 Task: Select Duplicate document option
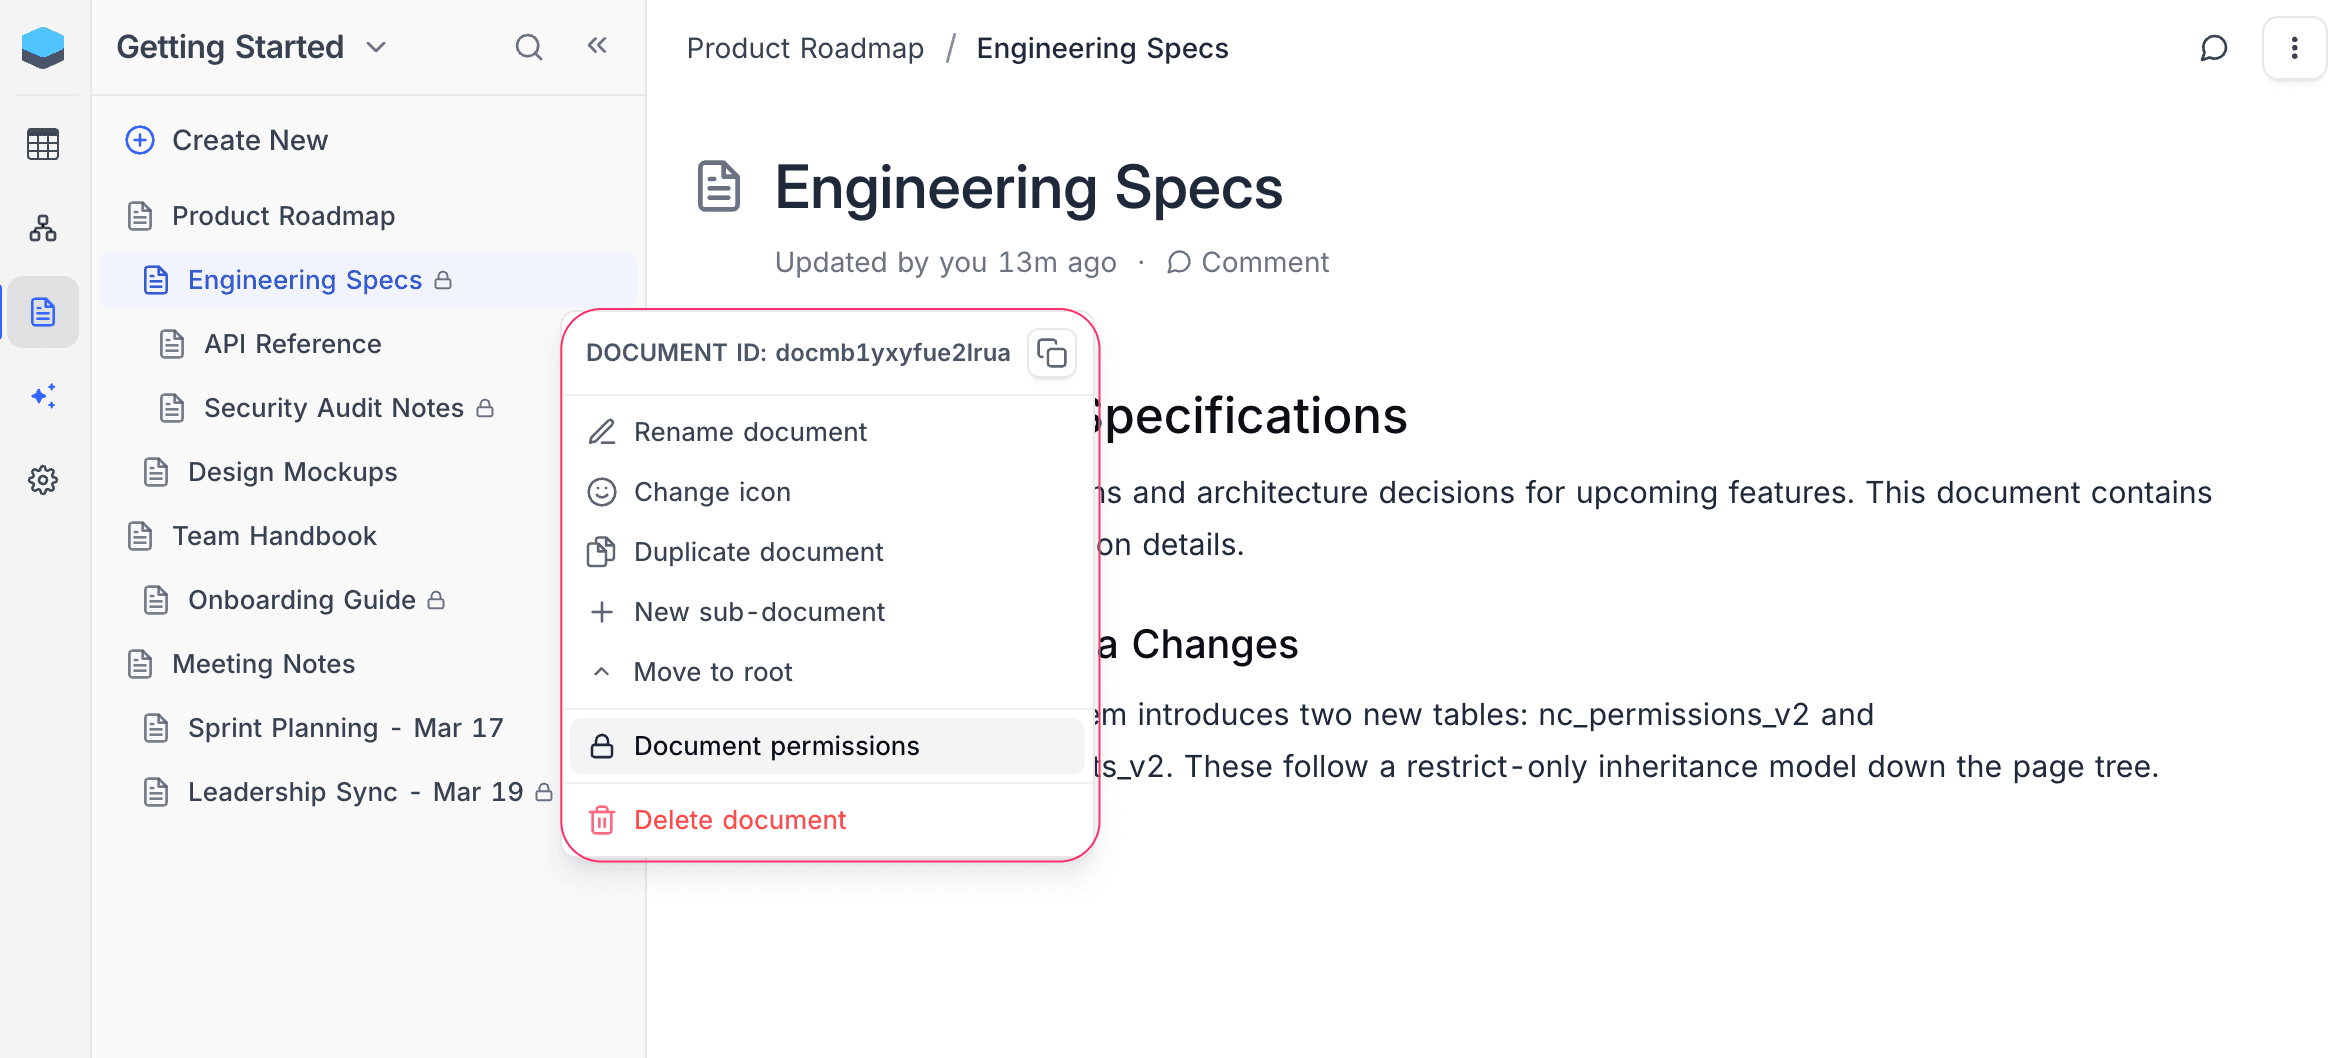(758, 551)
